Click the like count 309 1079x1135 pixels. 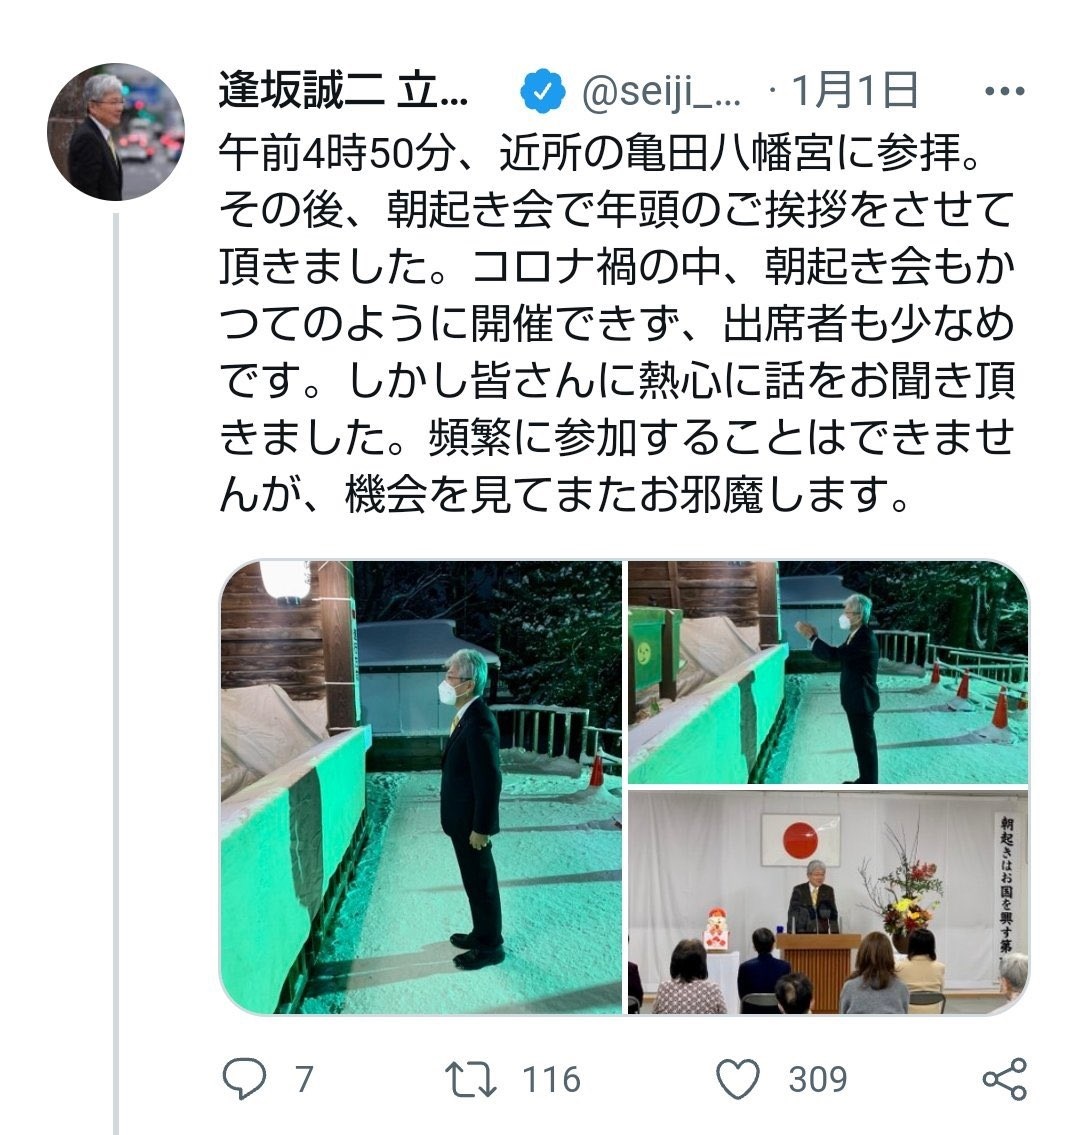[x=818, y=1079]
